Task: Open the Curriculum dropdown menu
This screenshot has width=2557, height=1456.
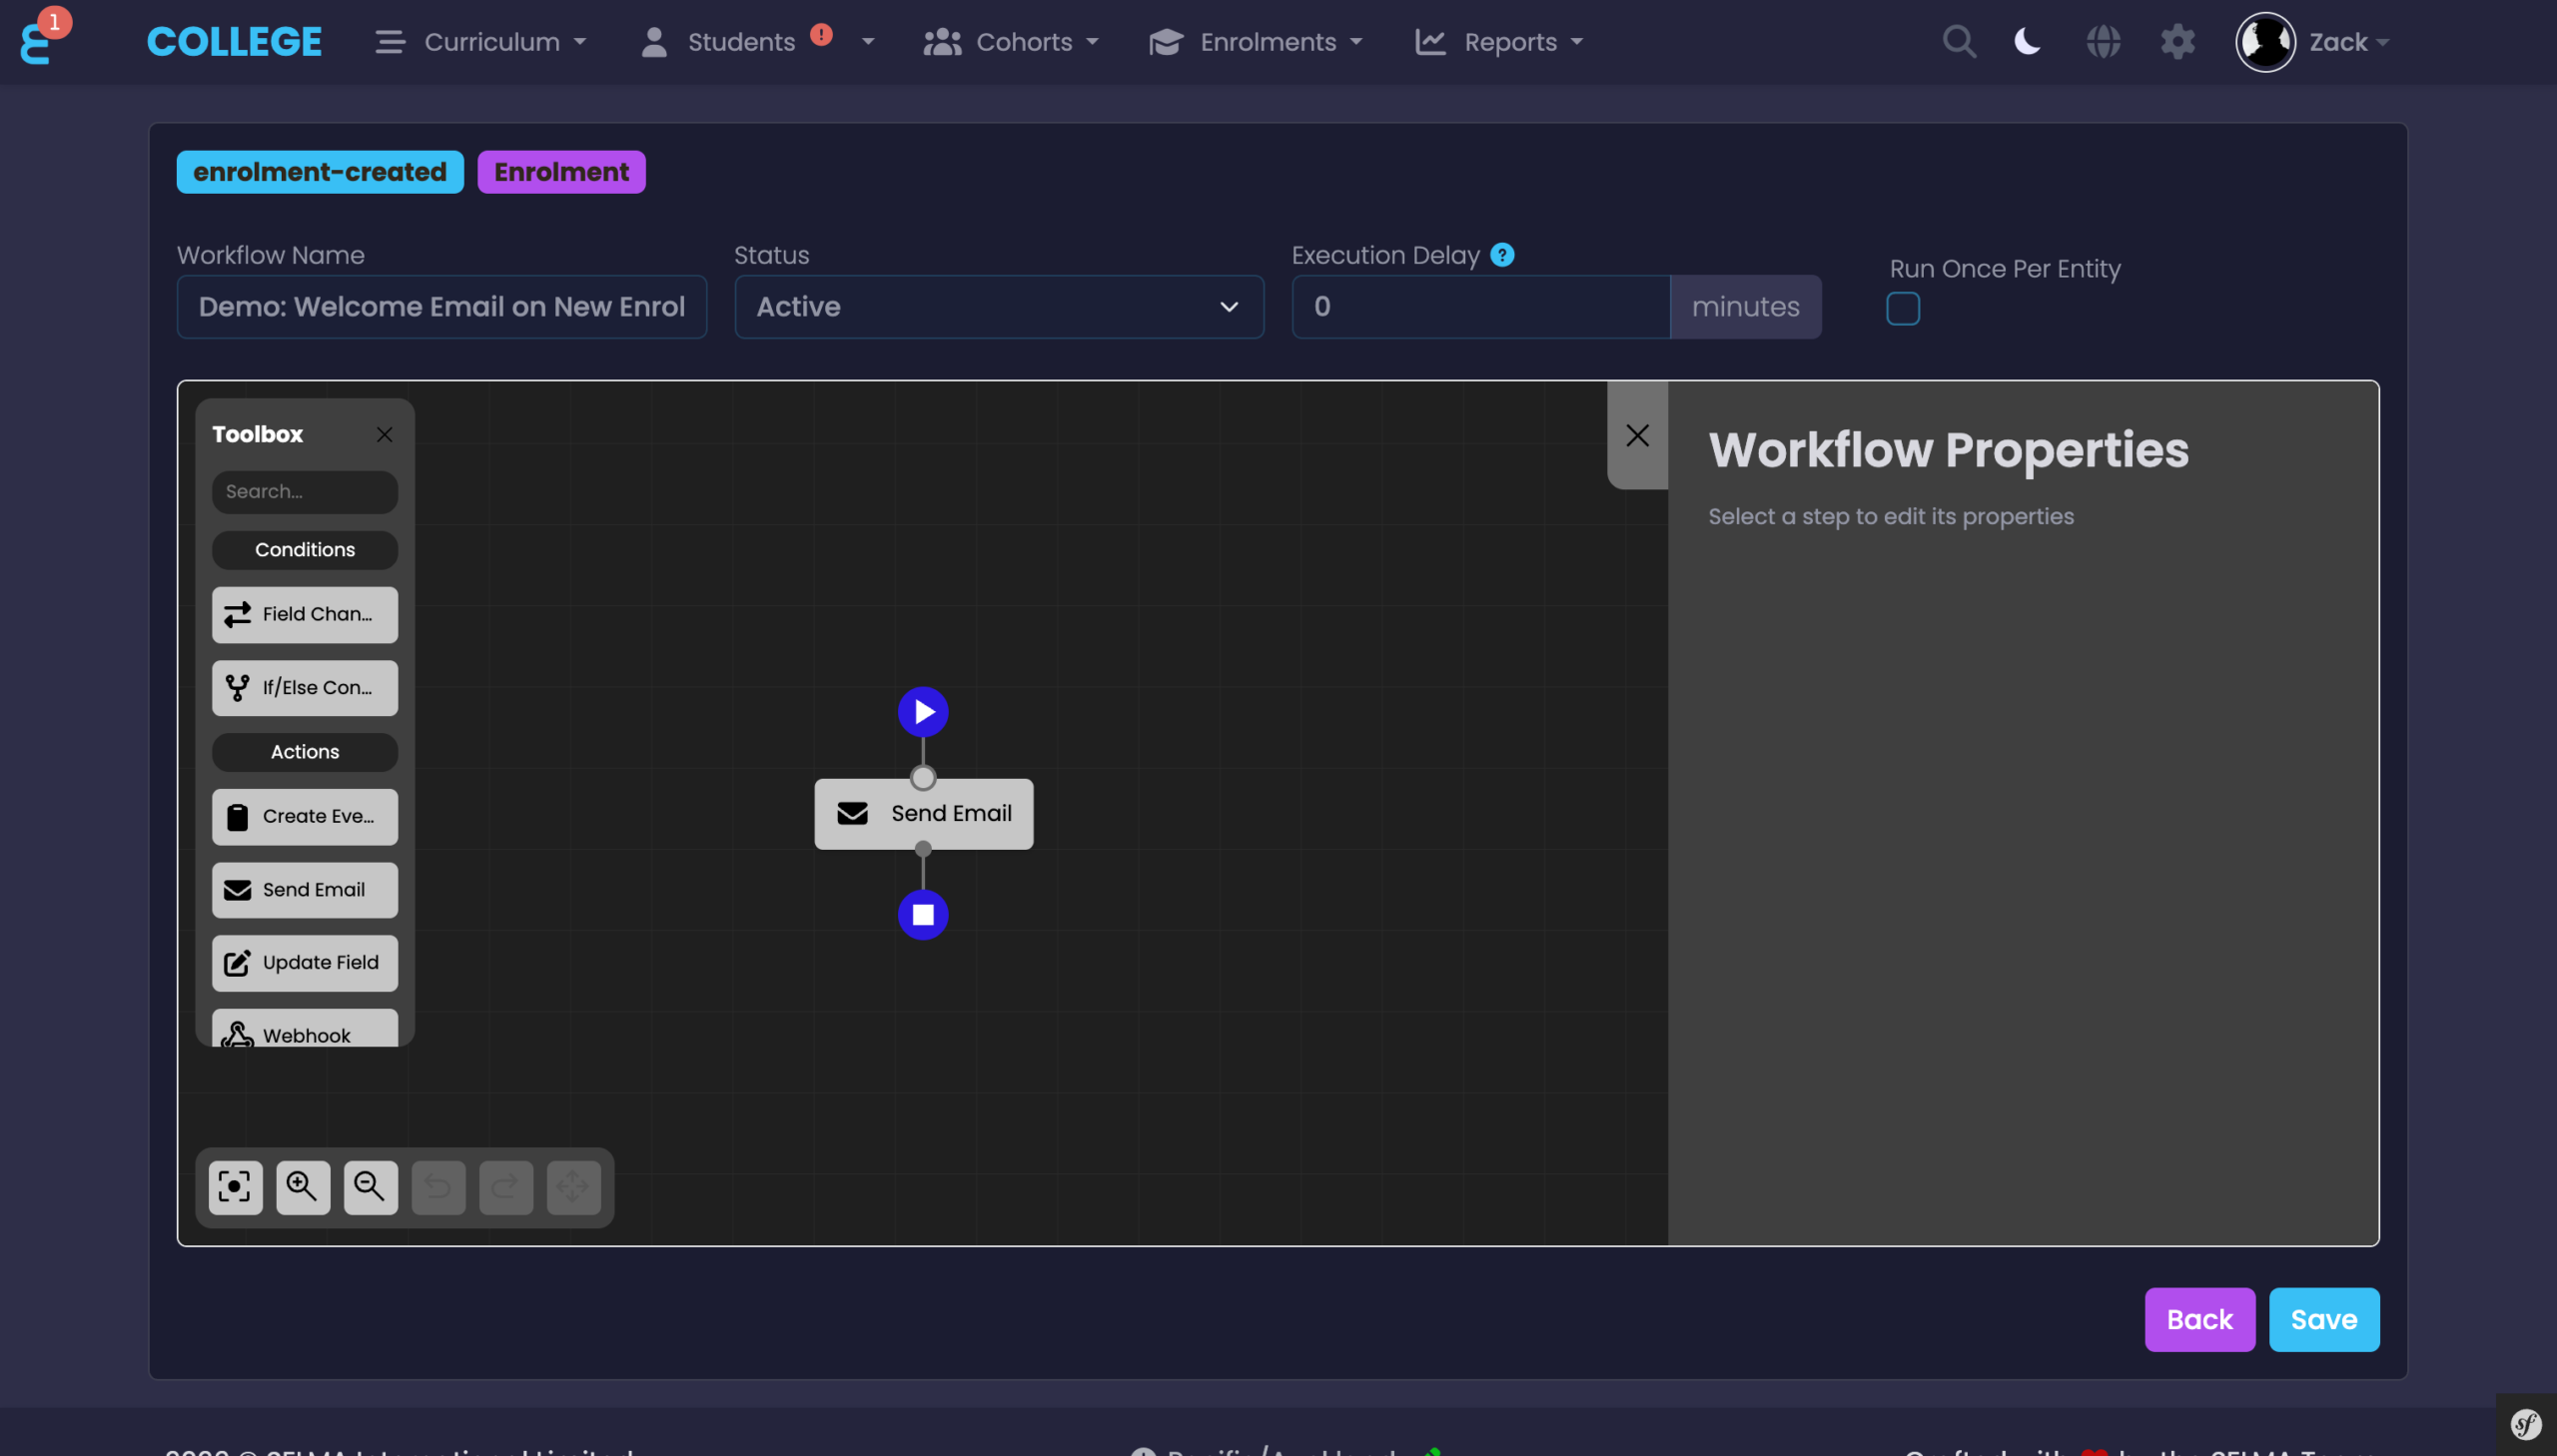Action: click(x=492, y=41)
